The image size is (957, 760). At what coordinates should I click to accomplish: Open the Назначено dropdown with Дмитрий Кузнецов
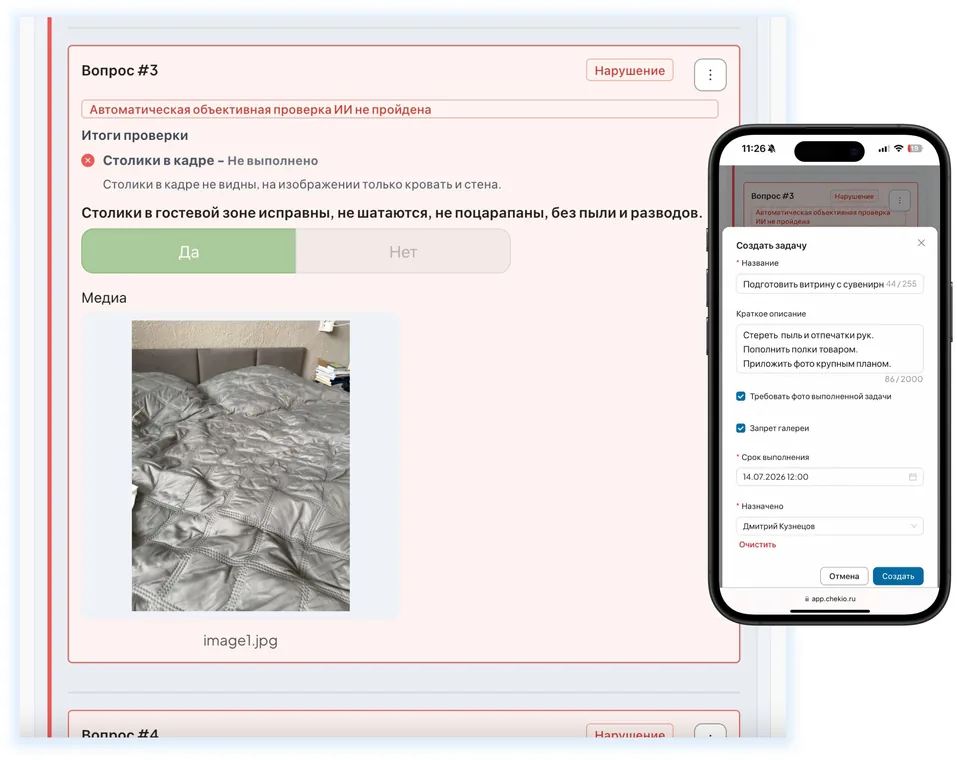tap(829, 526)
